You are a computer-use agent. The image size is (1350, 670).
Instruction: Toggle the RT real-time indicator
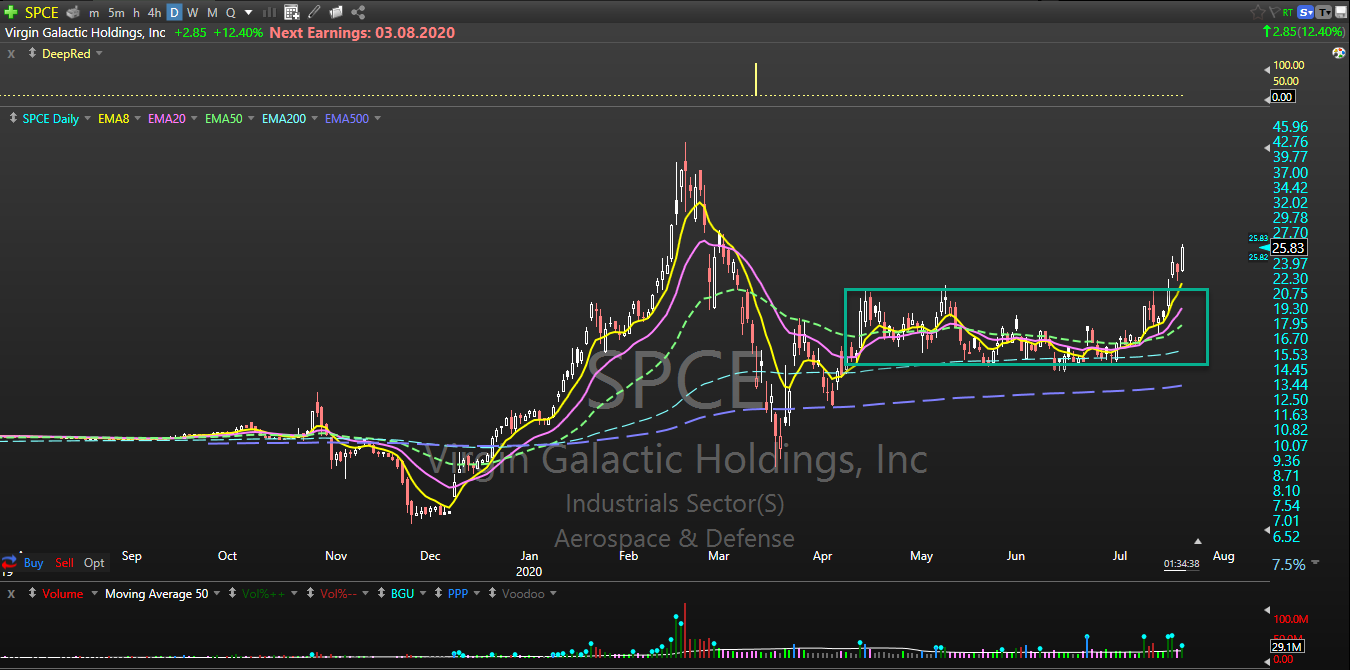pos(1287,12)
